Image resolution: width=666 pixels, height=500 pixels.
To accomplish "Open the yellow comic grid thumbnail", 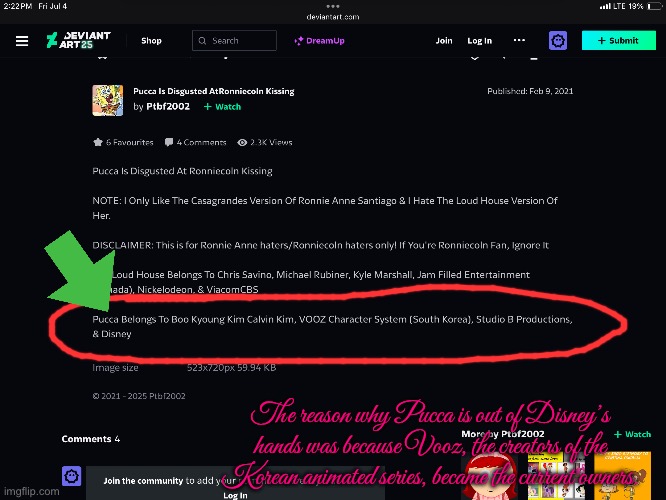I will tap(556, 476).
